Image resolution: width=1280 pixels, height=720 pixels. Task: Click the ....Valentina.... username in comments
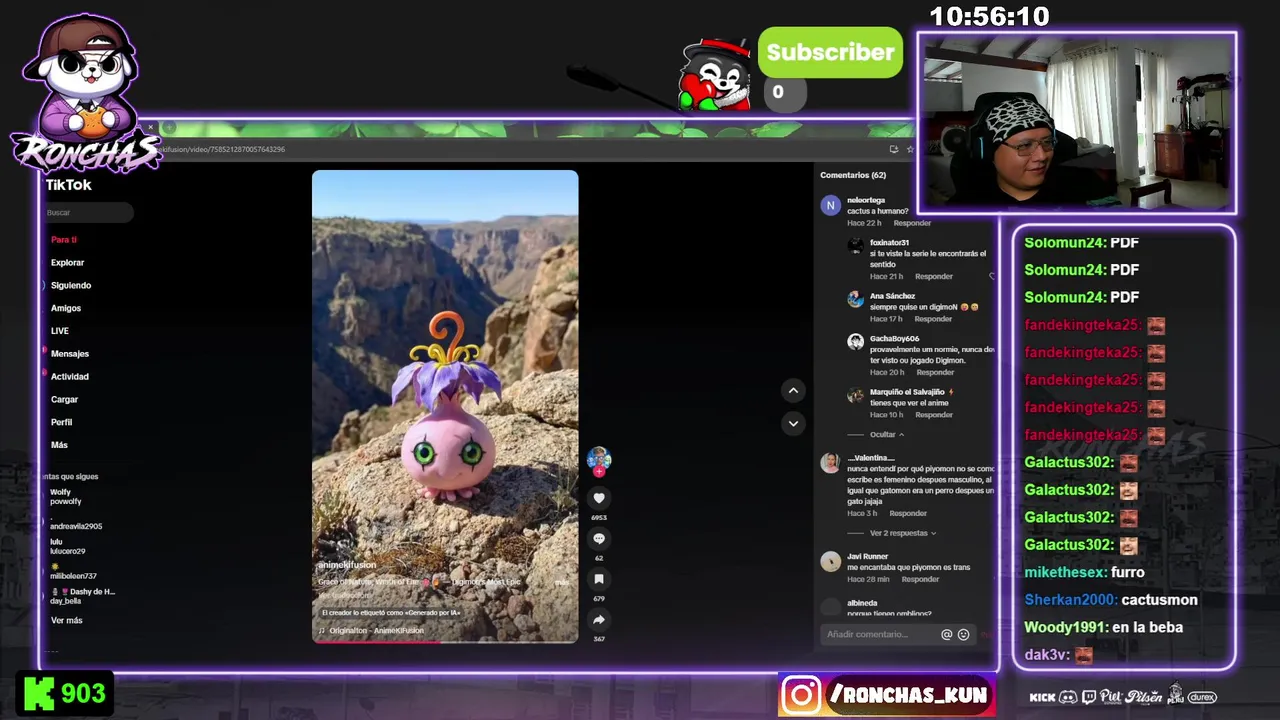point(870,458)
